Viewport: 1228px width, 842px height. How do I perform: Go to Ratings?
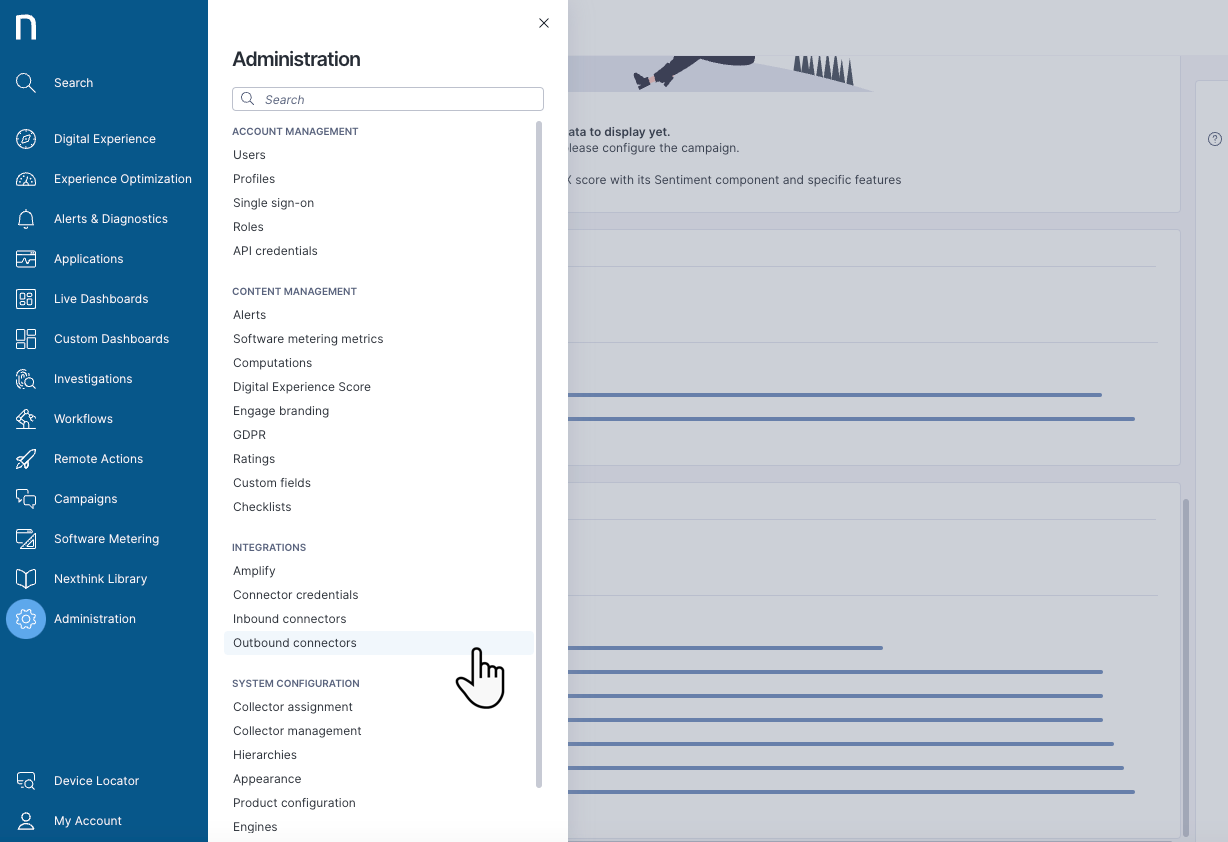click(x=254, y=459)
